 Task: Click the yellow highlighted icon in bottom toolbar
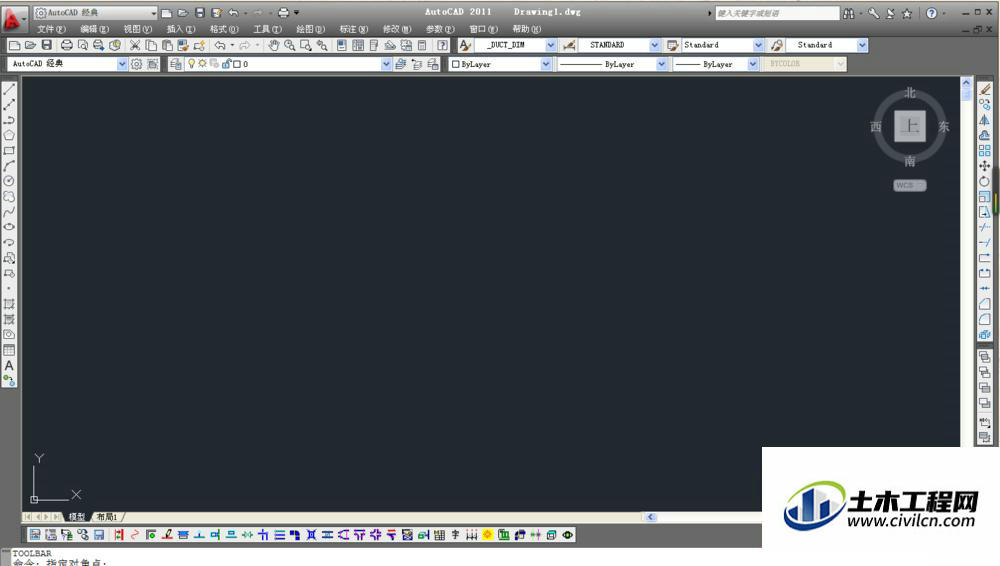[x=488, y=535]
